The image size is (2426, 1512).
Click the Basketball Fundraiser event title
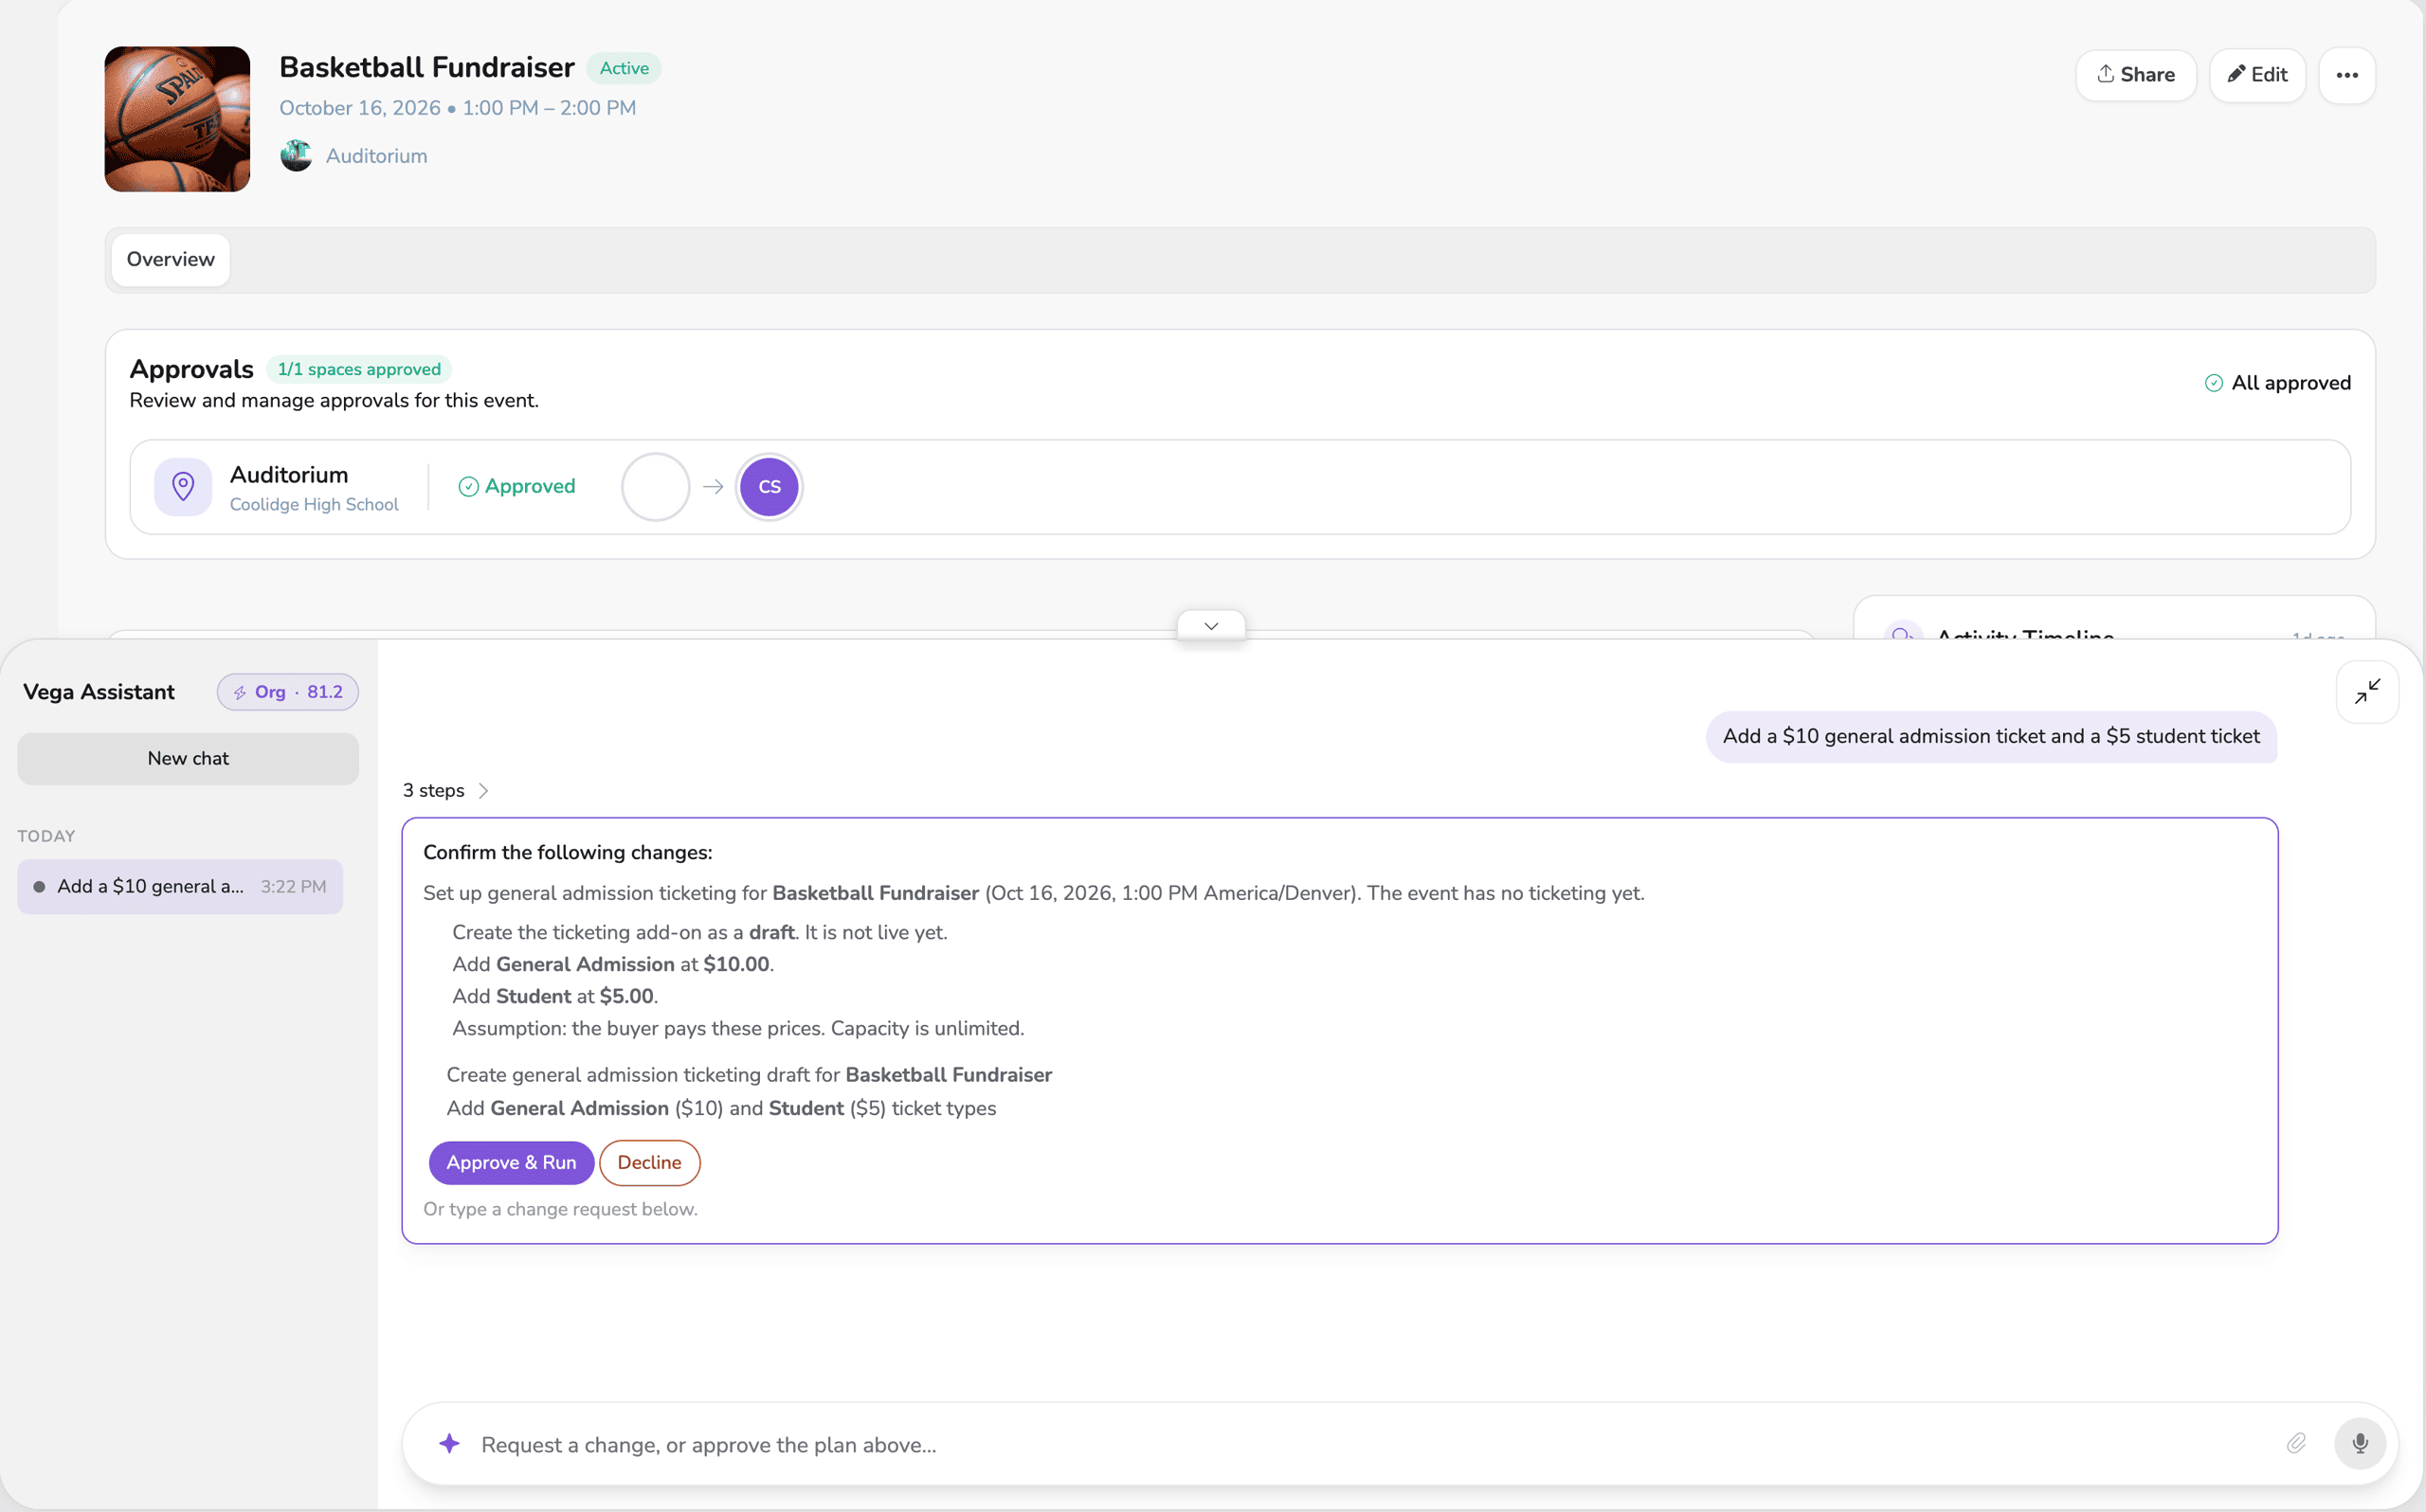pos(427,68)
